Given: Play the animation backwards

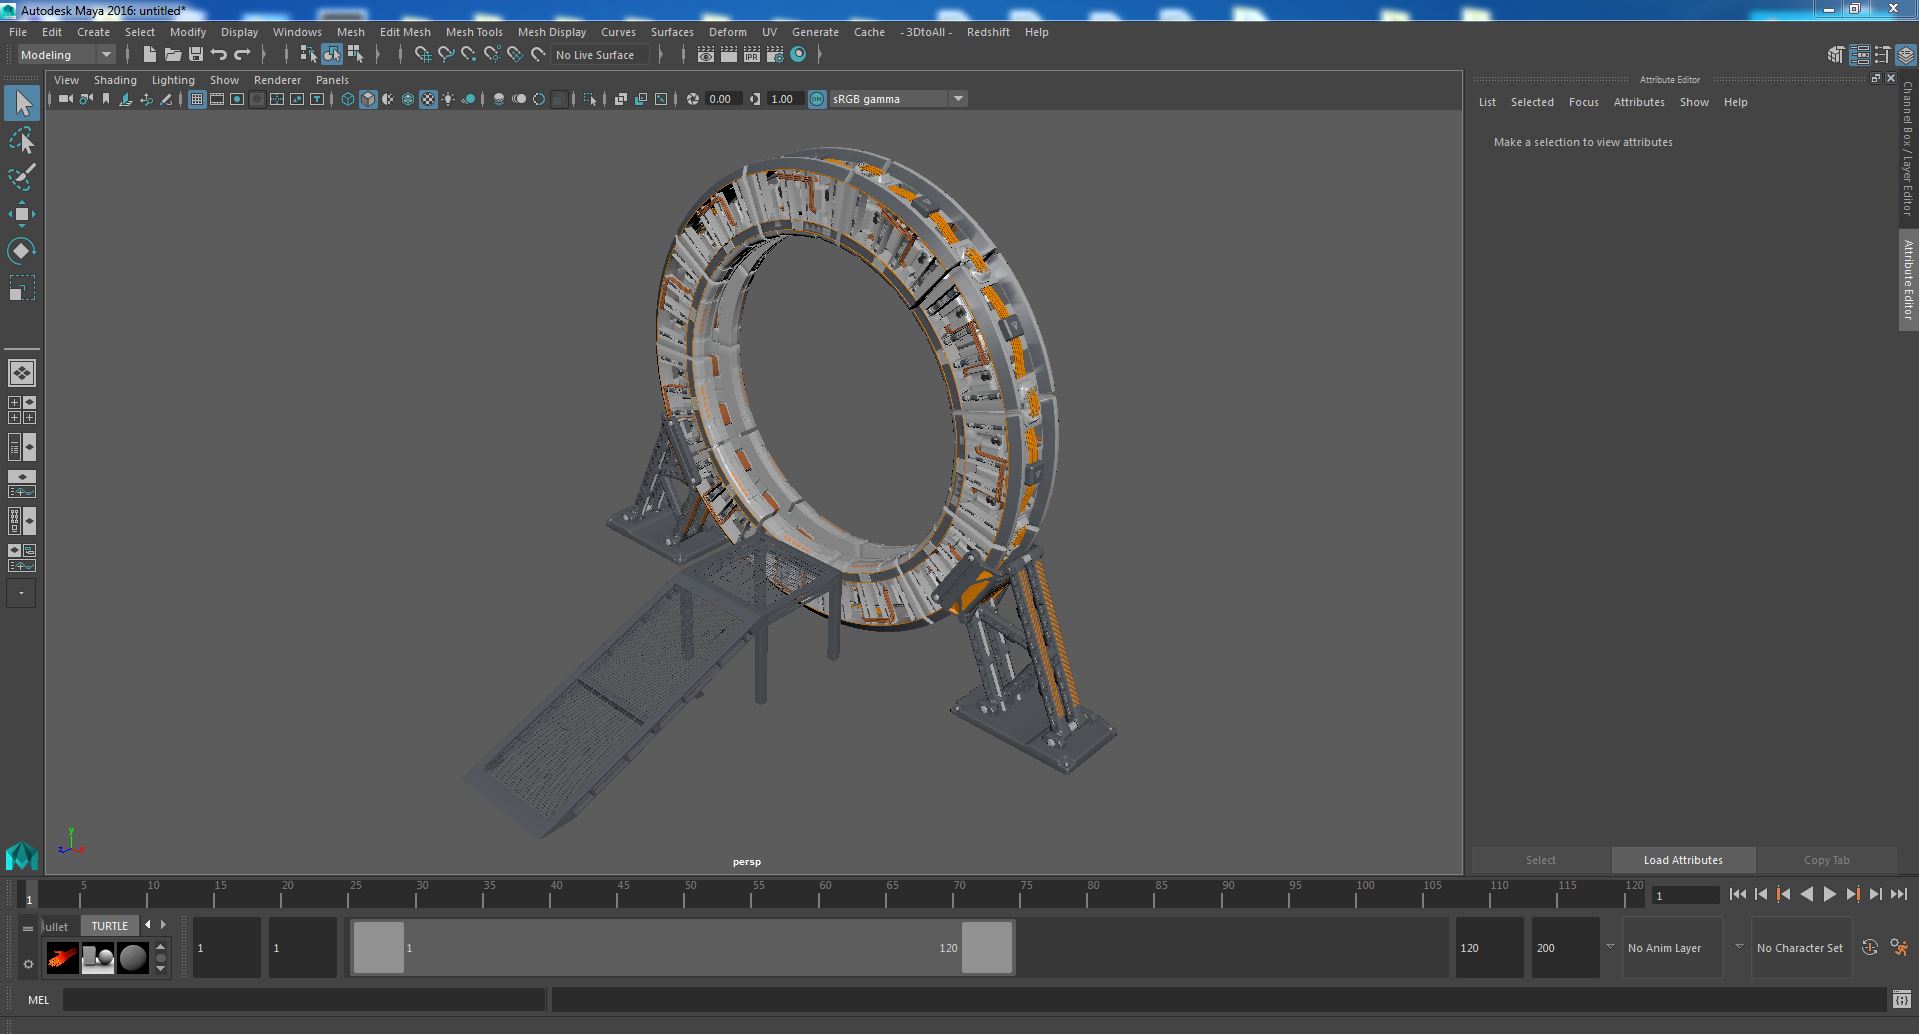Looking at the screenshot, I should click(1806, 895).
